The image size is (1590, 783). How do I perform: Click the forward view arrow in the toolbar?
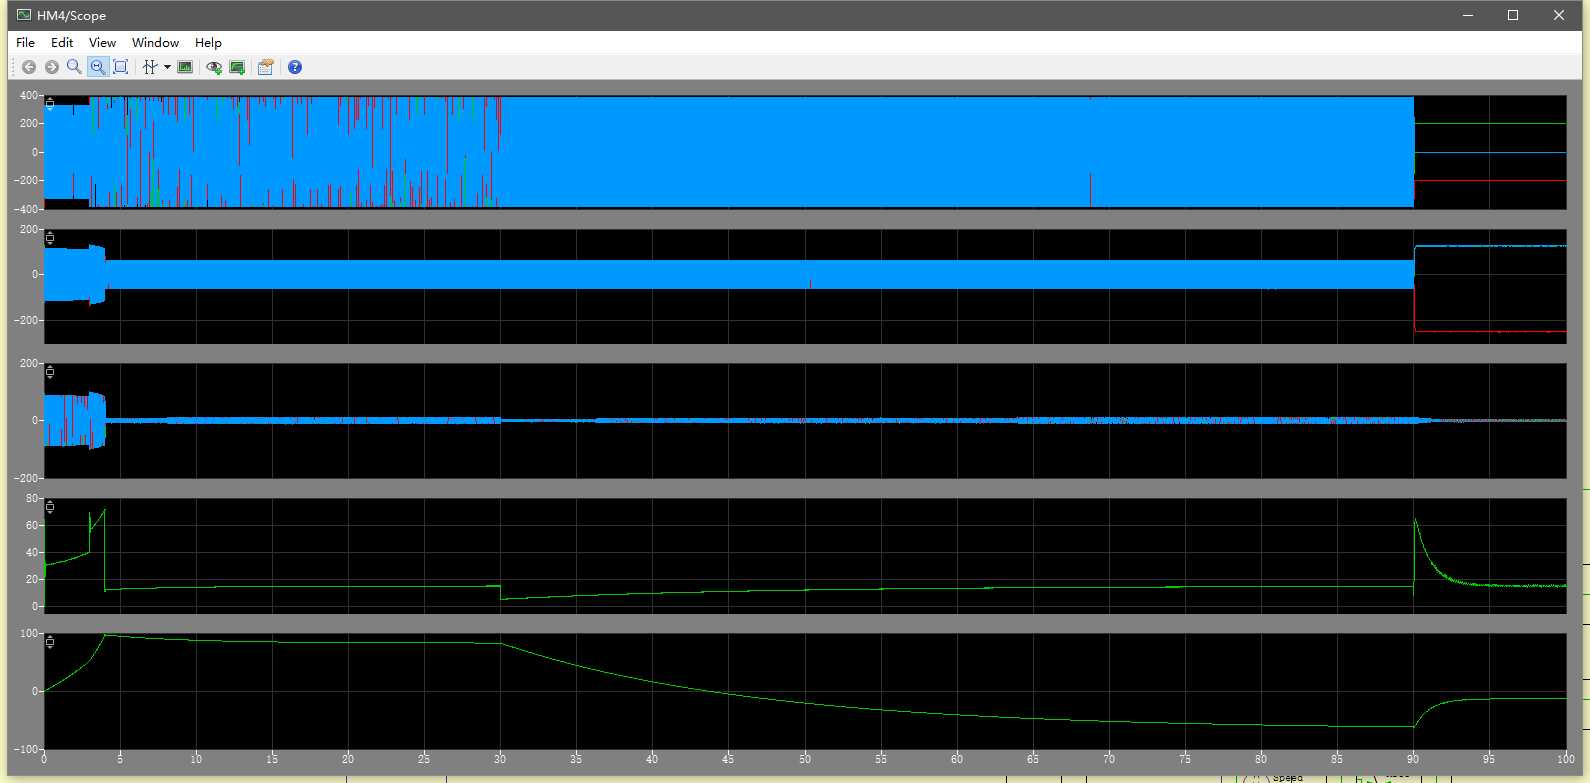point(52,67)
